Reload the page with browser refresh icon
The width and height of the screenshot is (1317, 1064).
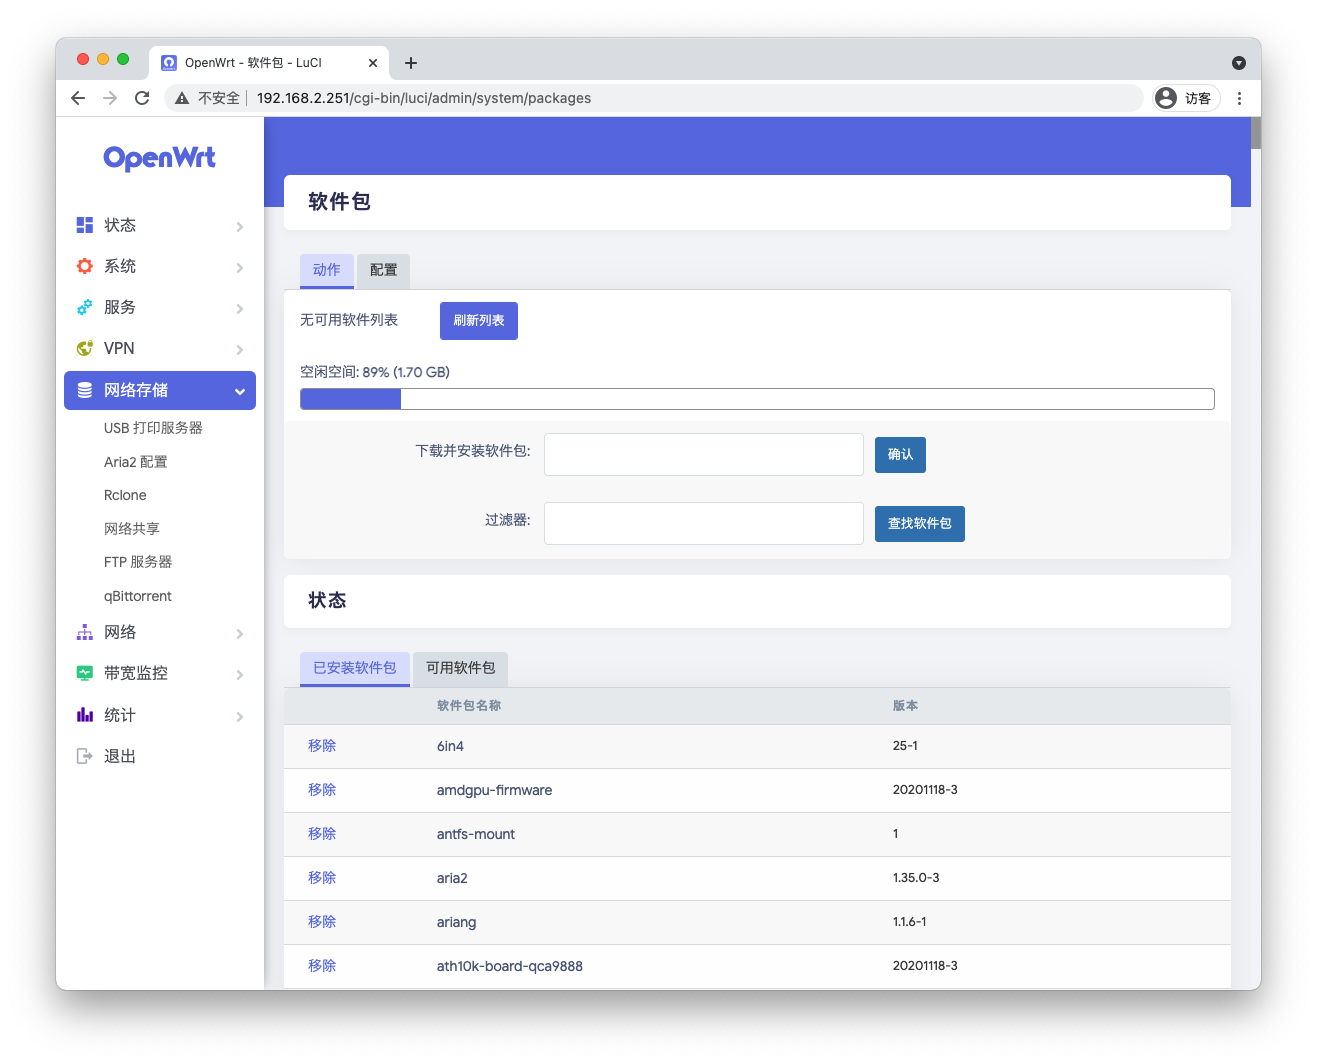tap(142, 98)
